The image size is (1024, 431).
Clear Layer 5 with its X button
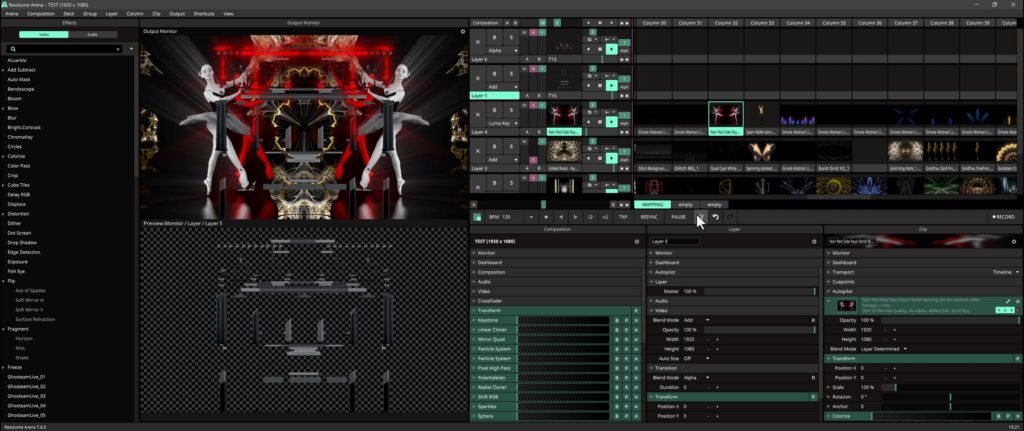(478, 78)
